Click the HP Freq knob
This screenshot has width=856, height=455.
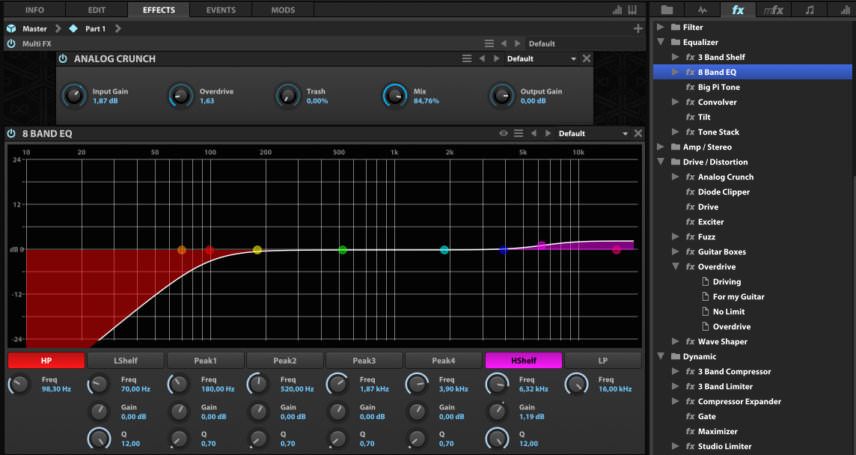click(20, 384)
